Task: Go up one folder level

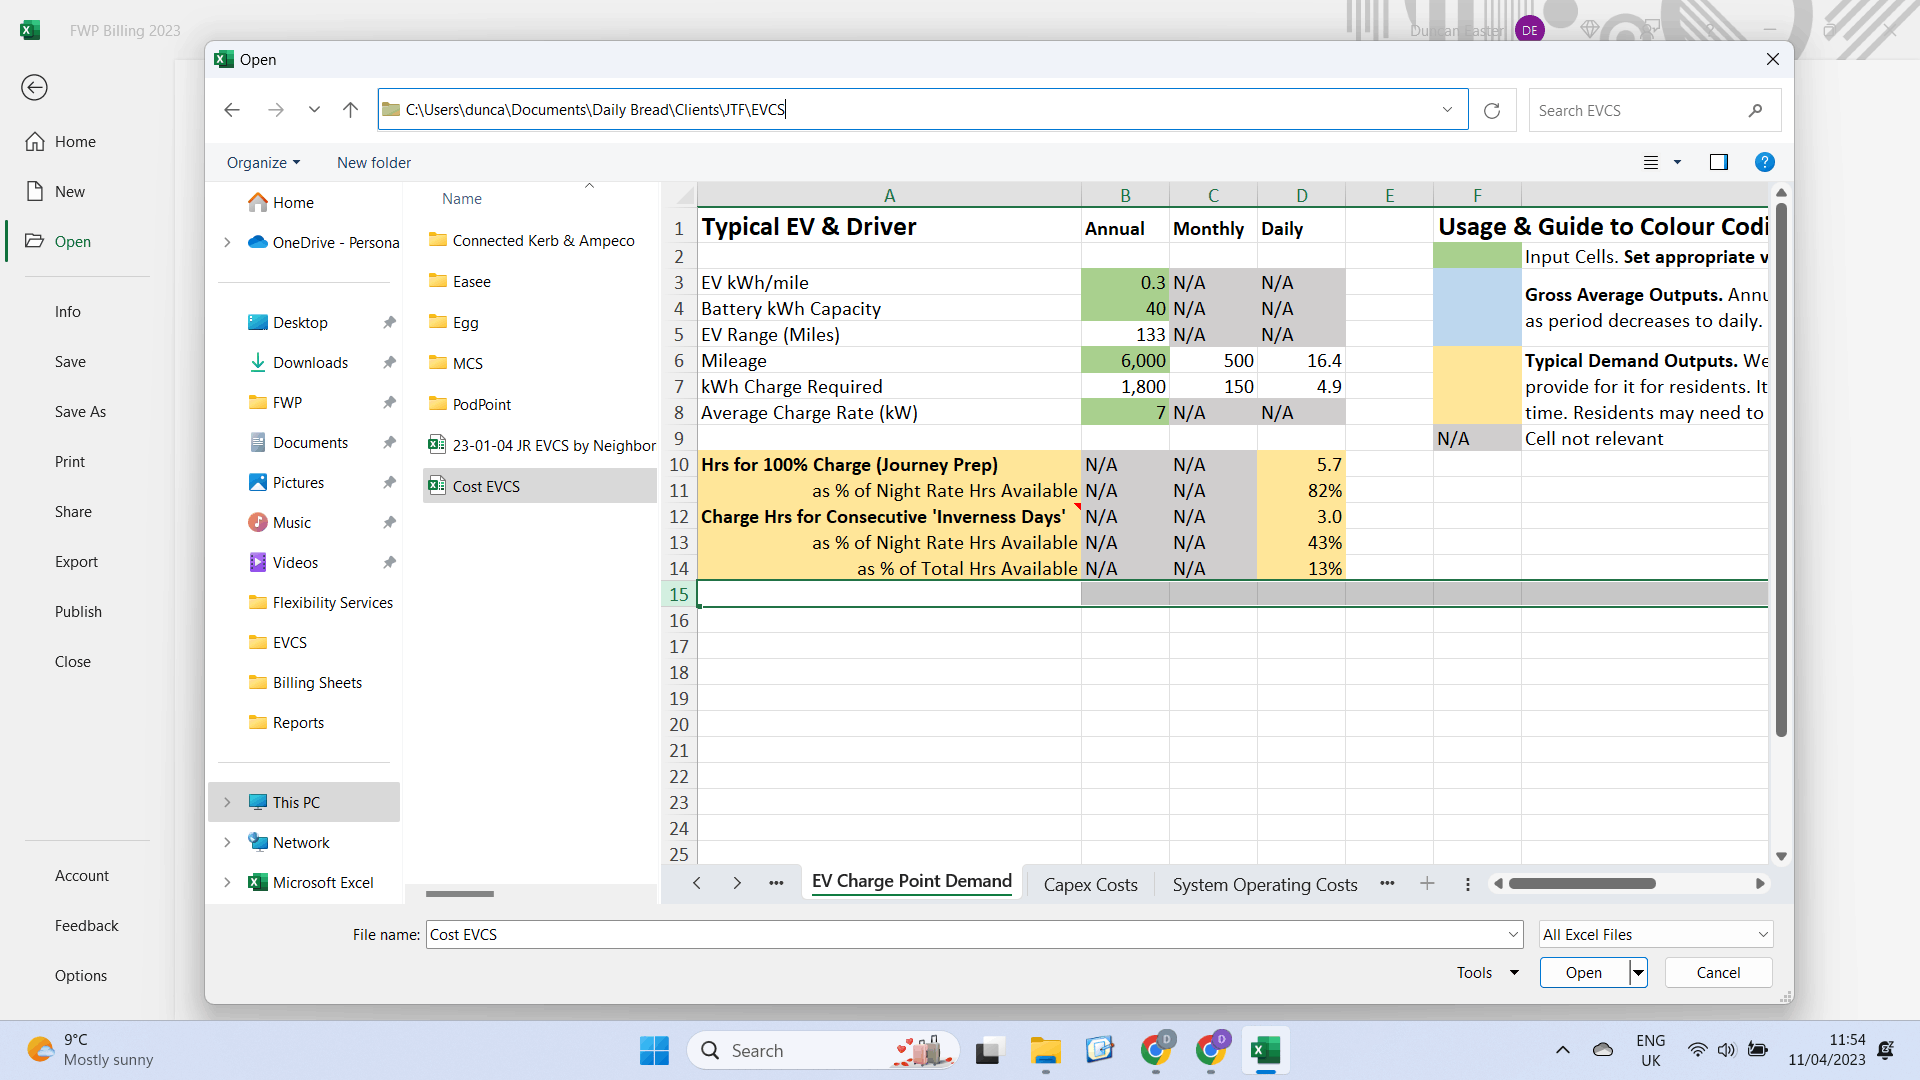Action: 350,110
